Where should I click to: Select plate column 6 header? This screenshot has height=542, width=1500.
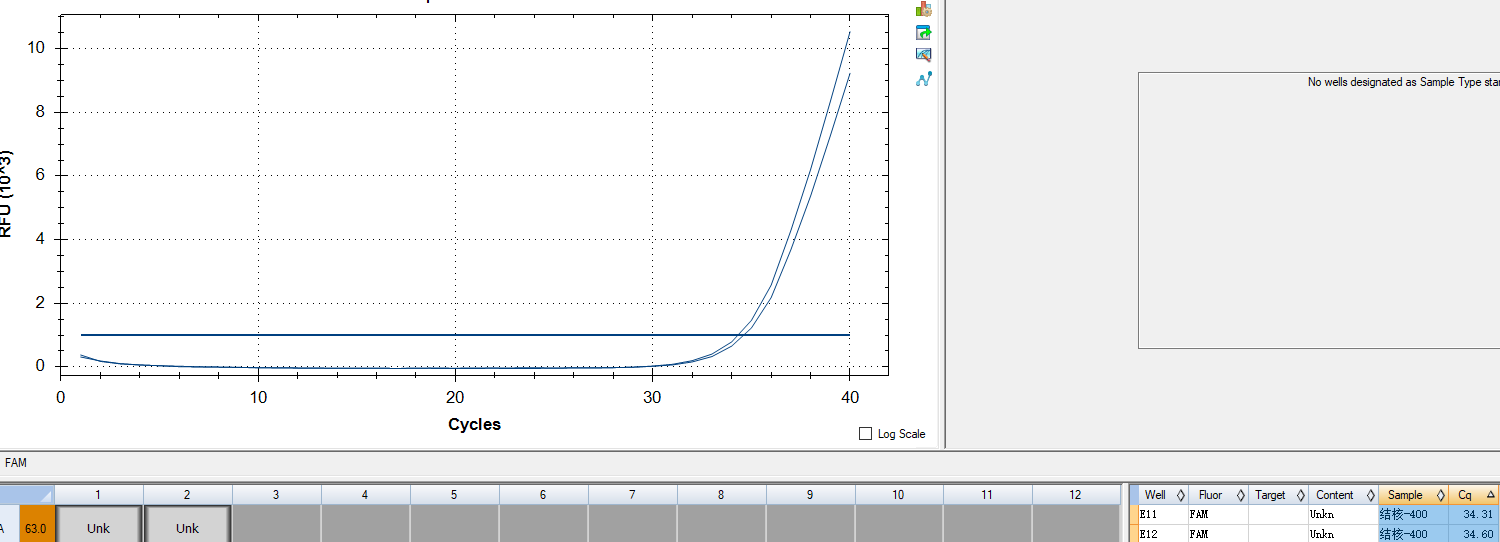click(543, 495)
